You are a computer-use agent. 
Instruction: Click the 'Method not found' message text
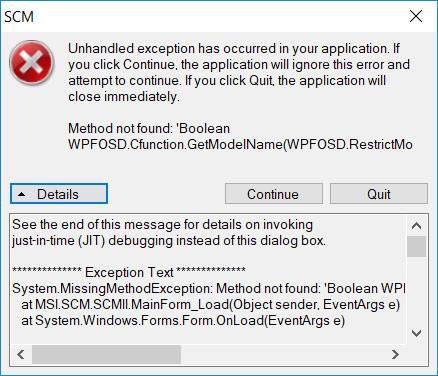tap(240, 137)
